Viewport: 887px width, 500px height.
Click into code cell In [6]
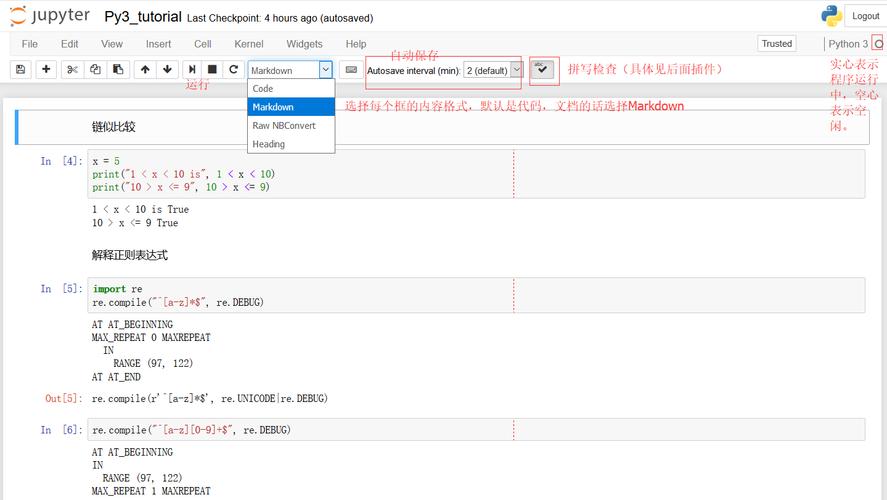[476, 430]
